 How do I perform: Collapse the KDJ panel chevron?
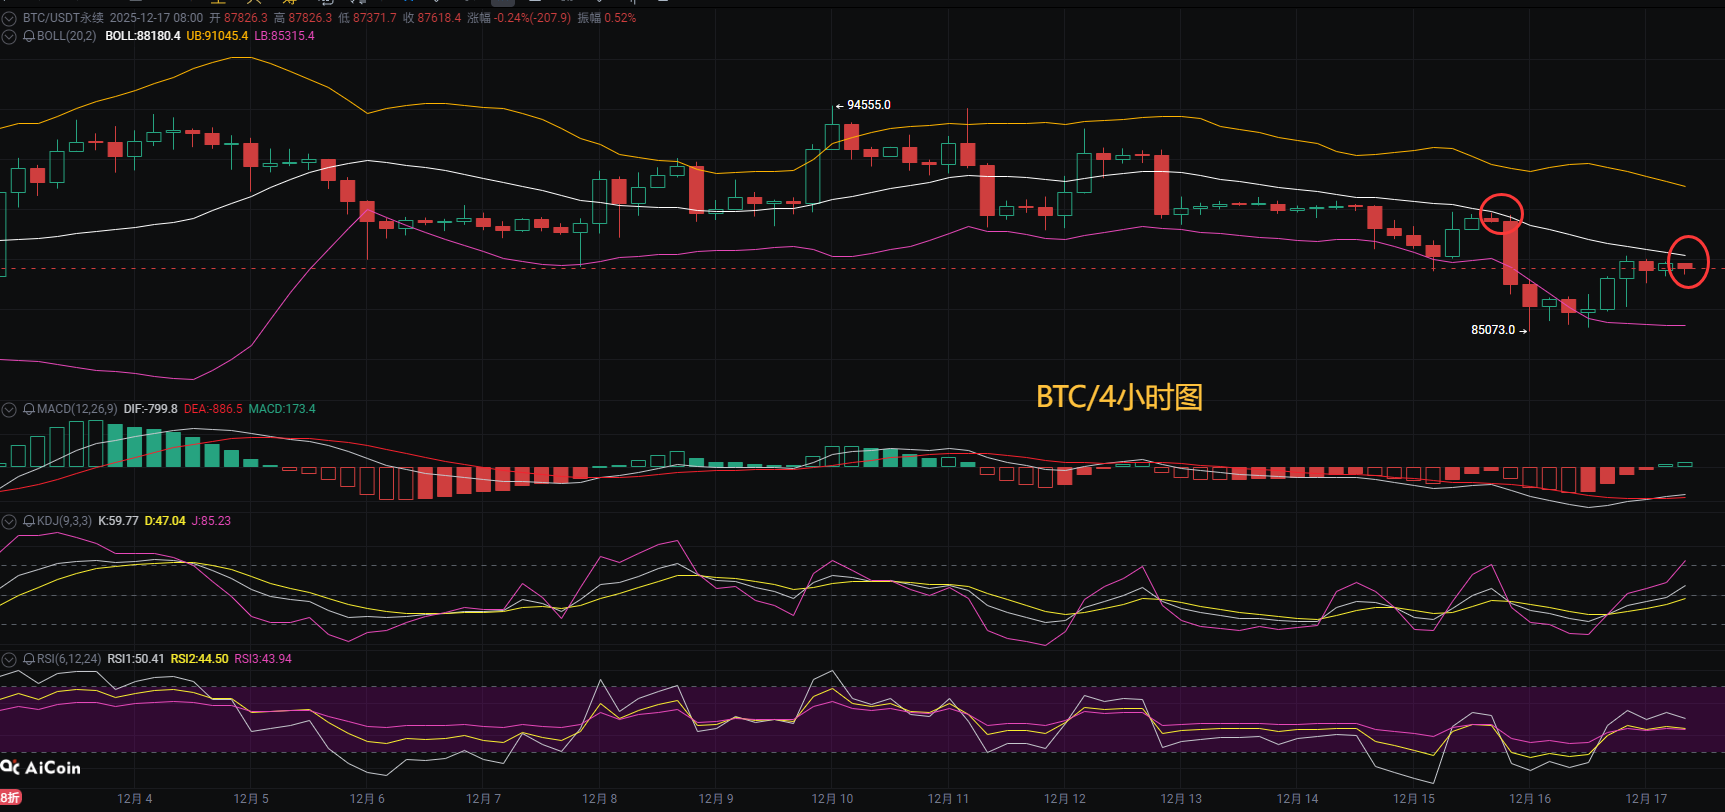point(9,521)
